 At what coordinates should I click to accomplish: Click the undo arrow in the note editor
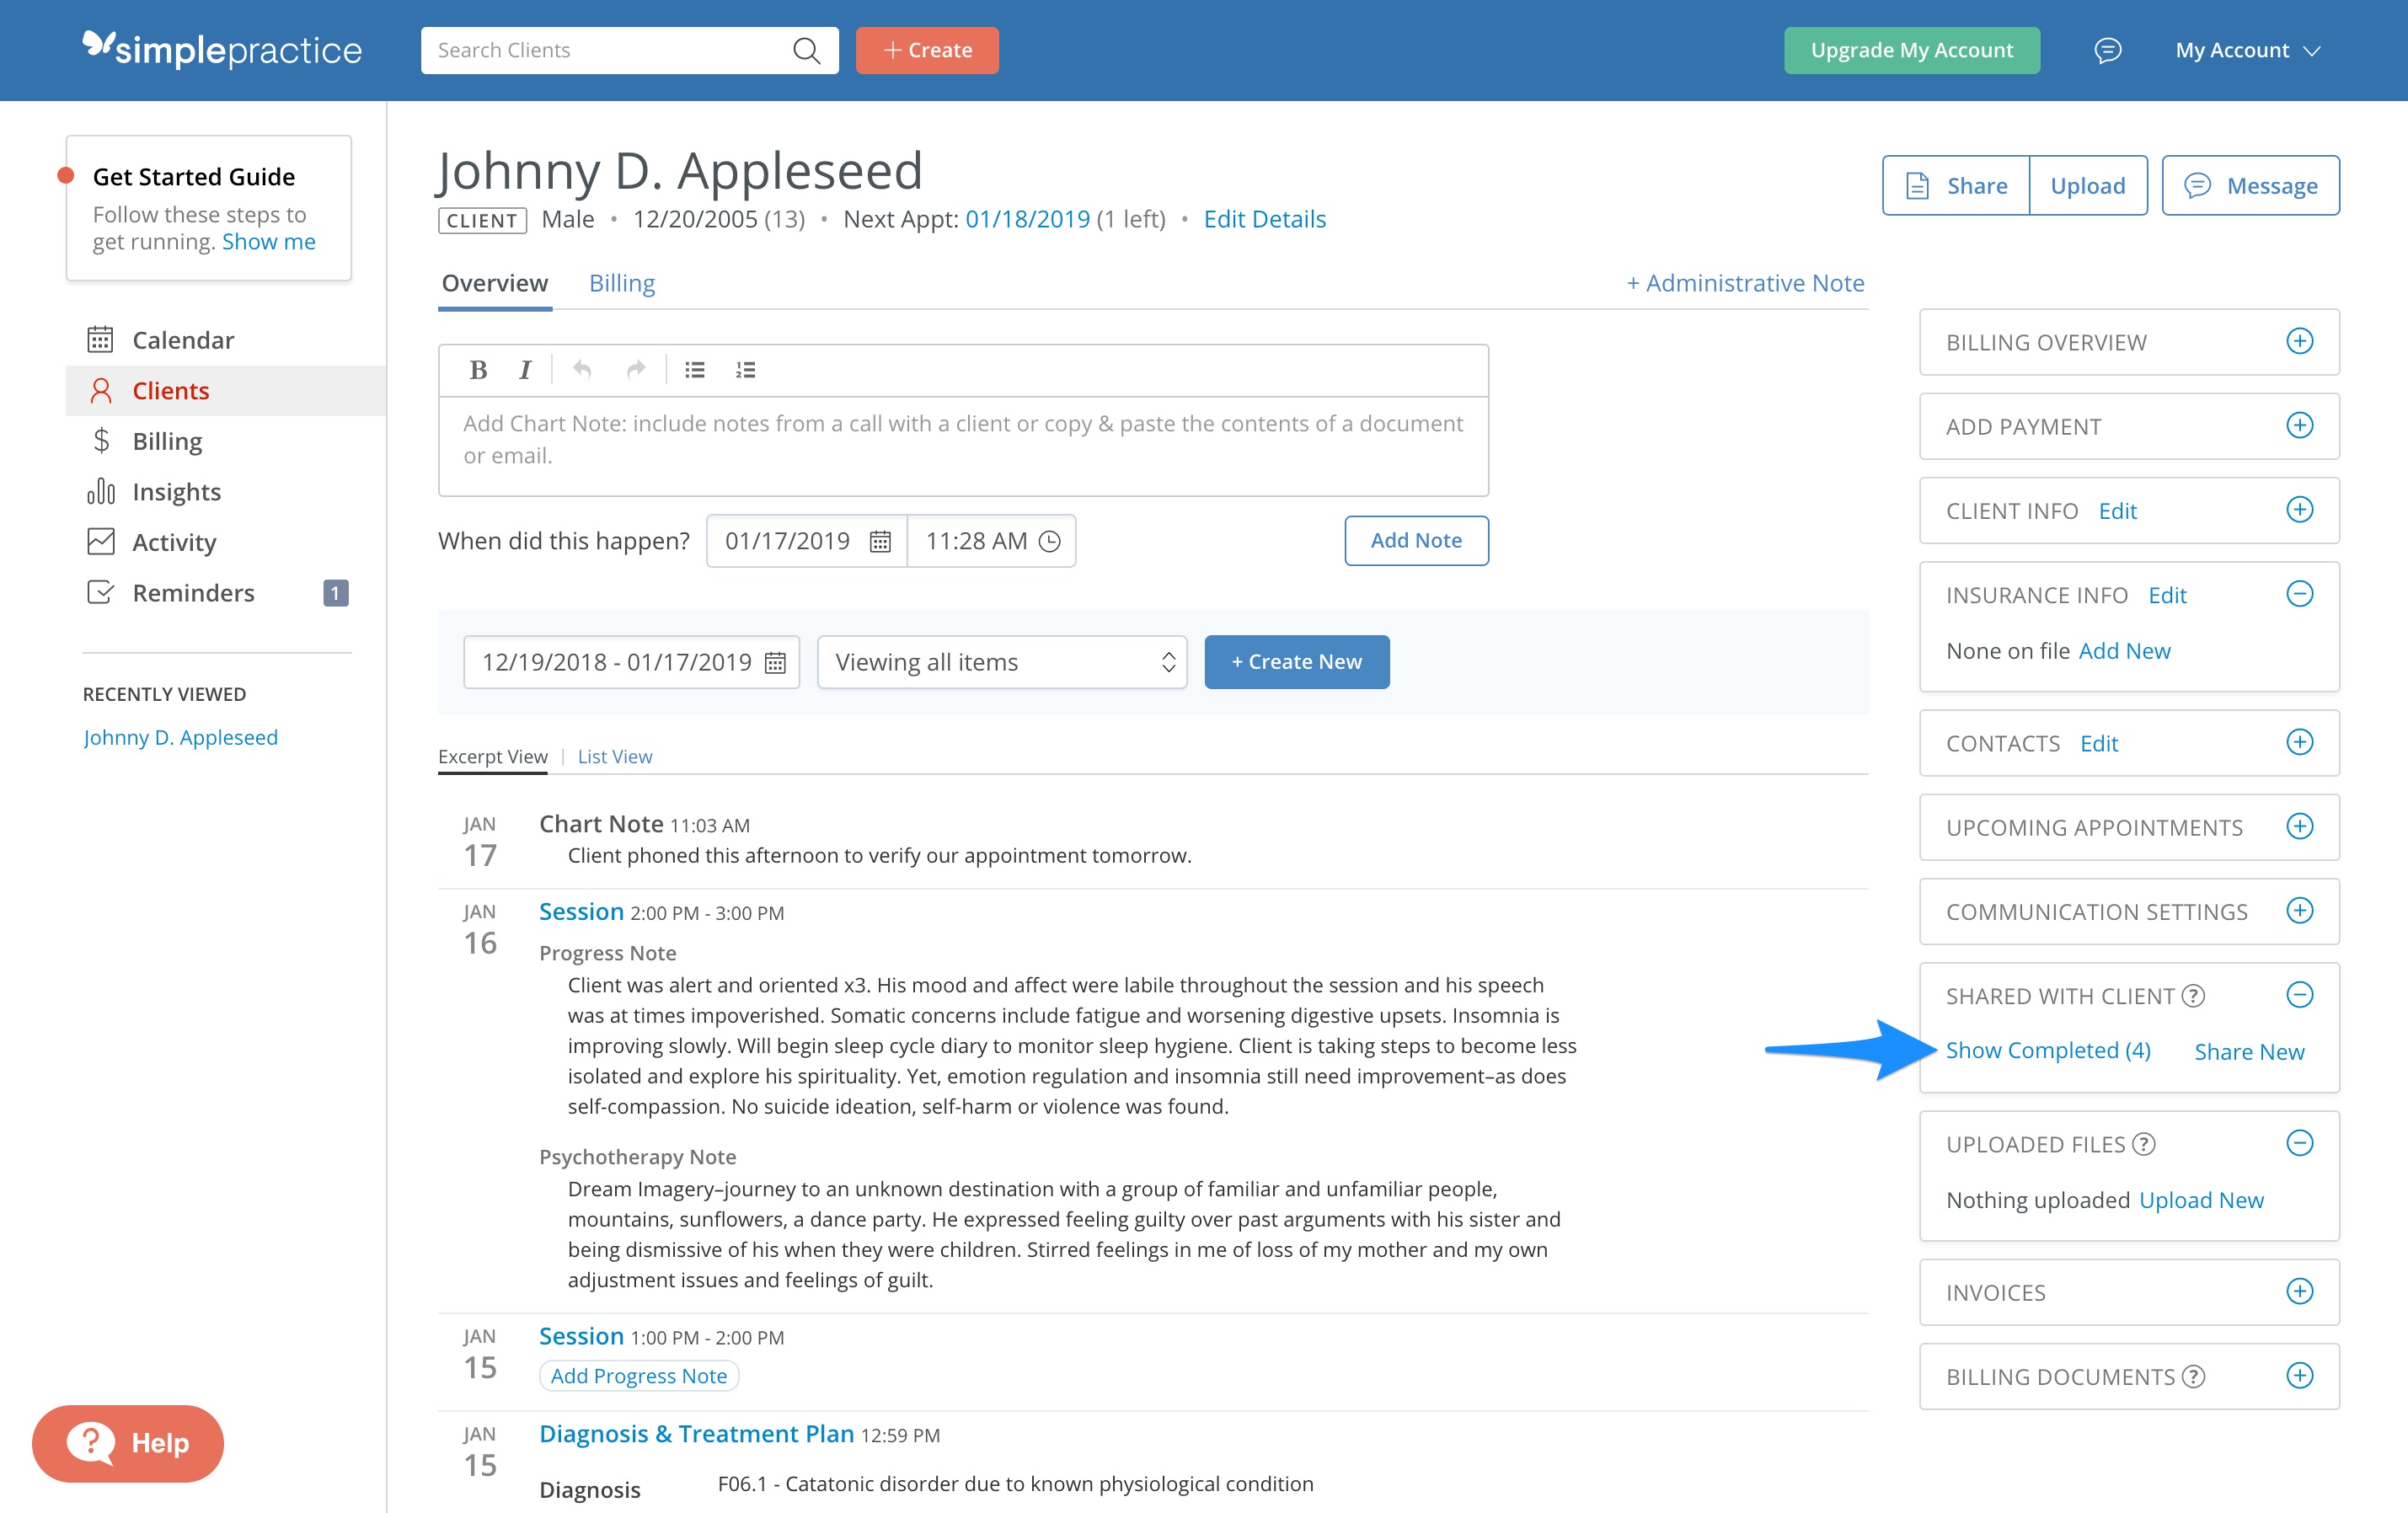[582, 370]
